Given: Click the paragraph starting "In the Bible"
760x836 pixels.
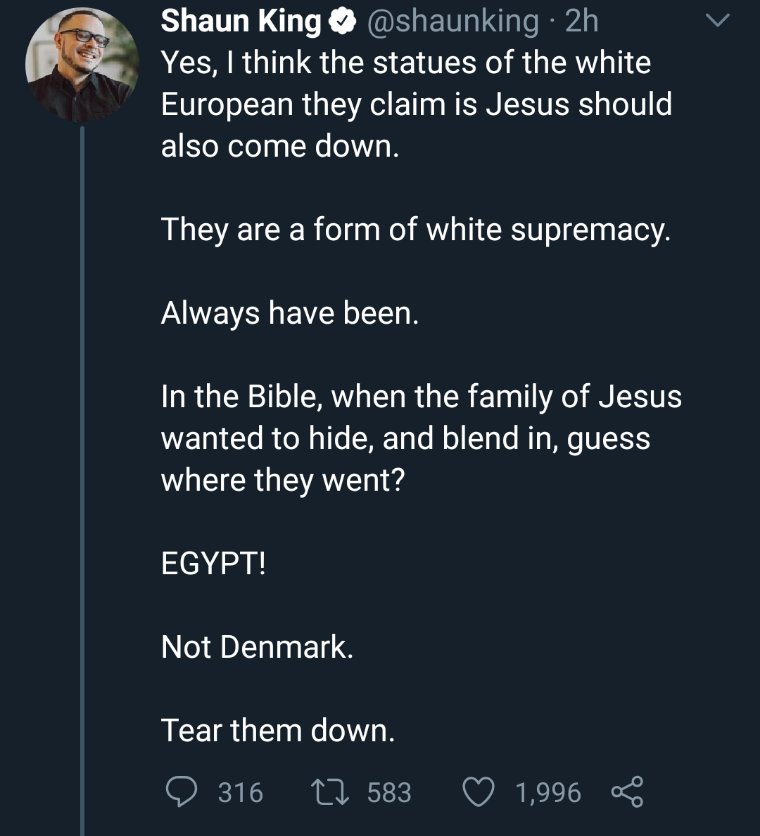Looking at the screenshot, I should 420,438.
